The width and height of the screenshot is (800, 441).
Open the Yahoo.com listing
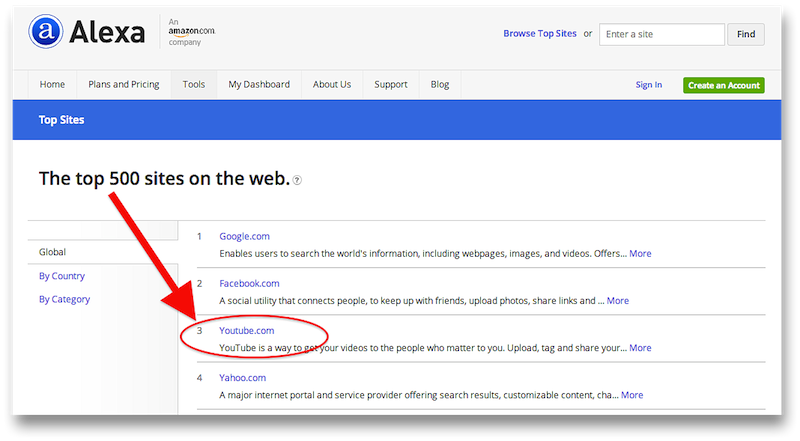pyautogui.click(x=242, y=378)
